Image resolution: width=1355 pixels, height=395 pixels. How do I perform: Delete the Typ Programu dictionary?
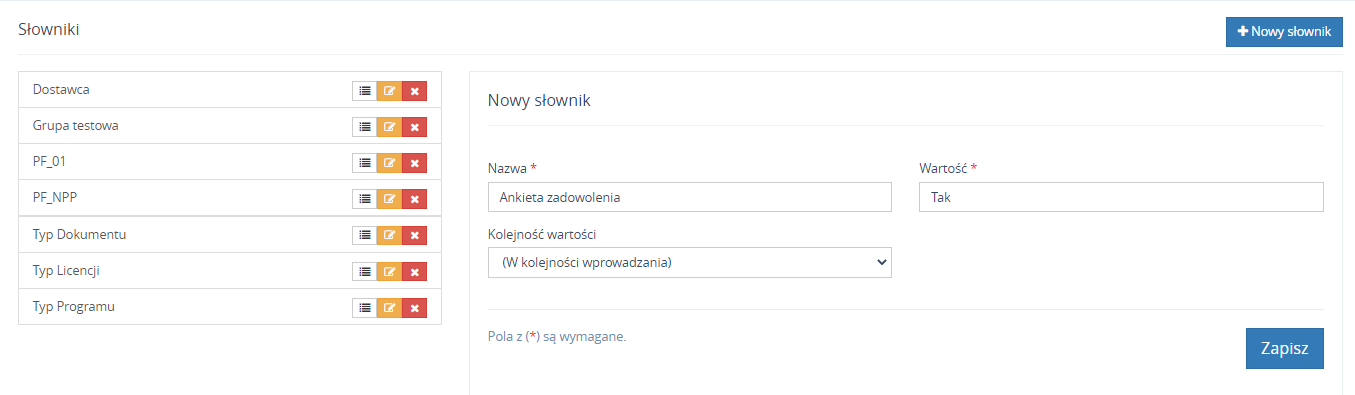point(415,307)
